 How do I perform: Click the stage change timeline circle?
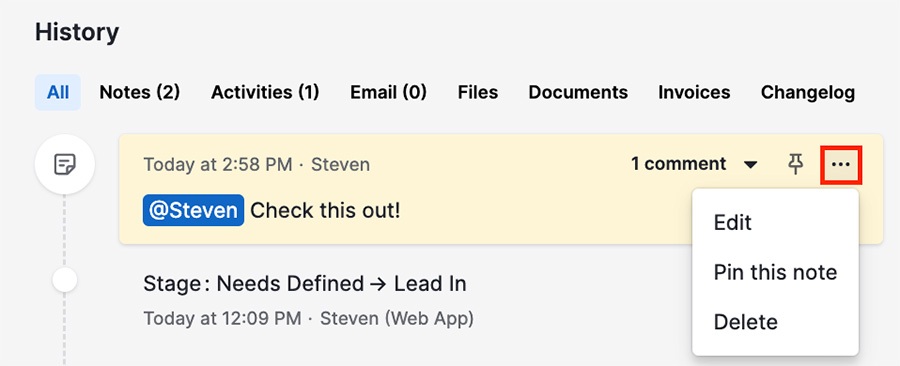64,280
